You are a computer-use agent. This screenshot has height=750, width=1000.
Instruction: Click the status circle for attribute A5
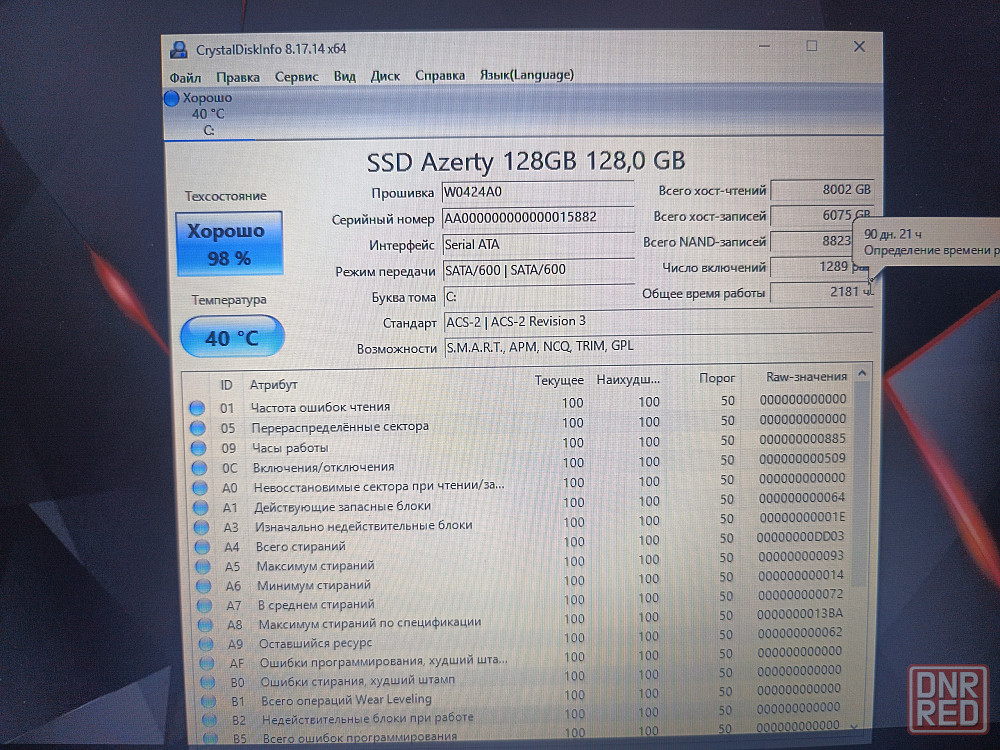(x=203, y=566)
